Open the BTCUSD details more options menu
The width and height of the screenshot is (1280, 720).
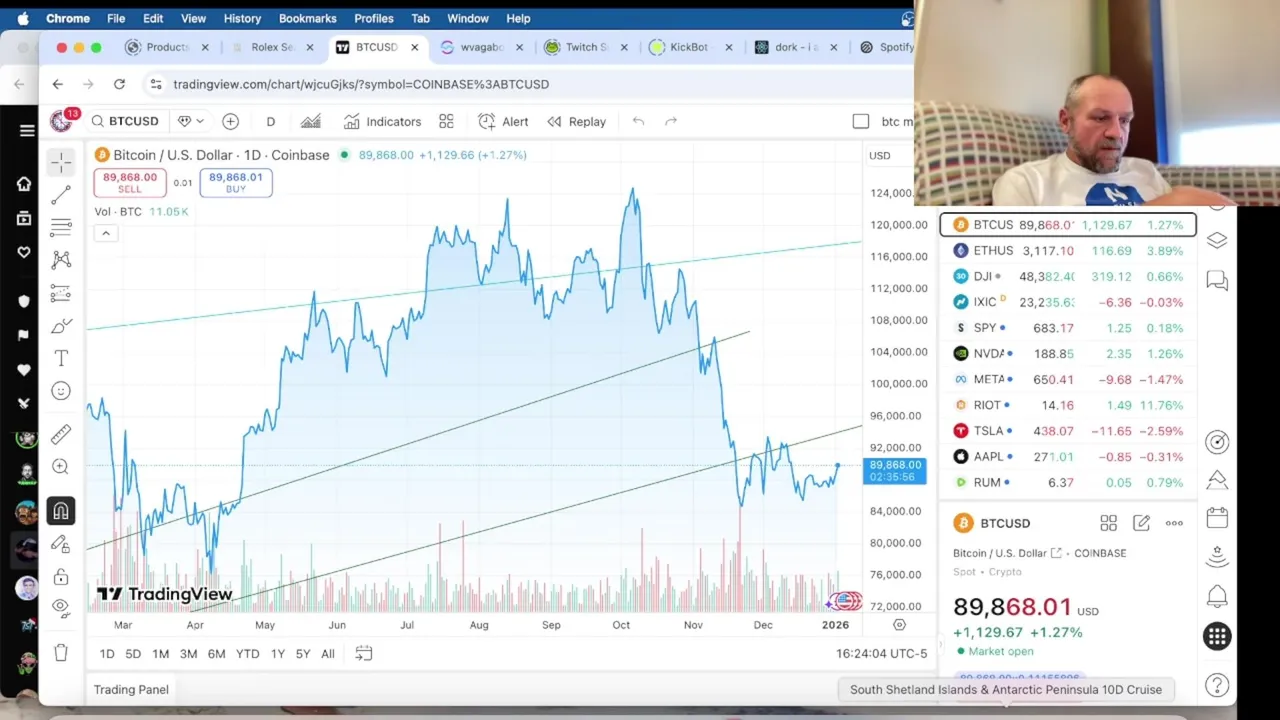point(1174,523)
